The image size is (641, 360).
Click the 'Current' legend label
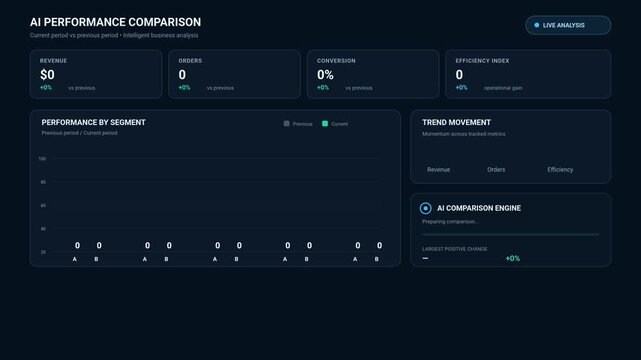click(x=340, y=124)
